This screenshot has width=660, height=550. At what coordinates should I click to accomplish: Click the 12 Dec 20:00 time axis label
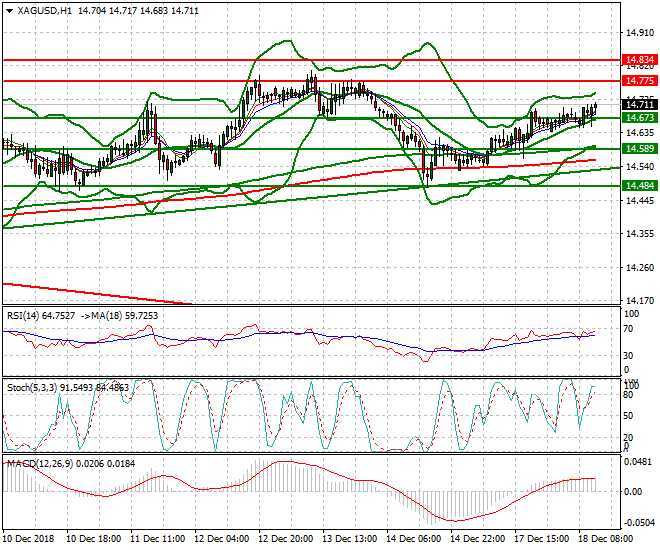[286, 539]
